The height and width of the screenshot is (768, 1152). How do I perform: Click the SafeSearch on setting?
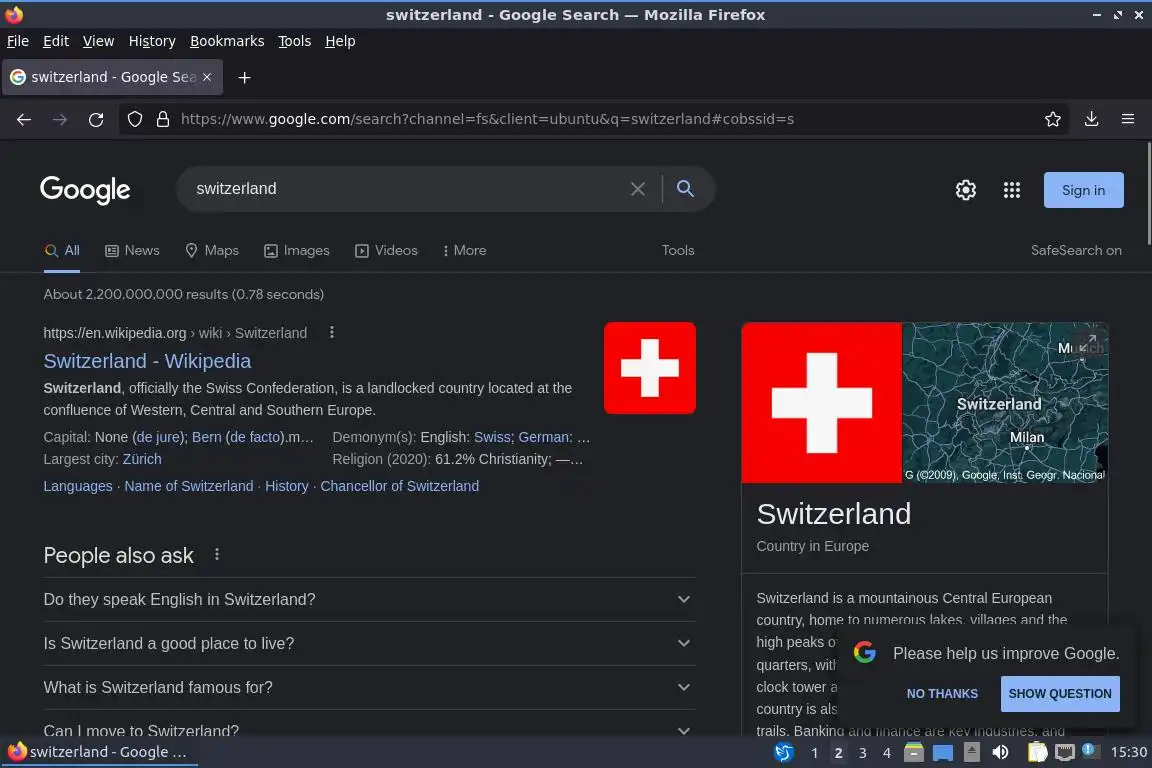[x=1076, y=251]
